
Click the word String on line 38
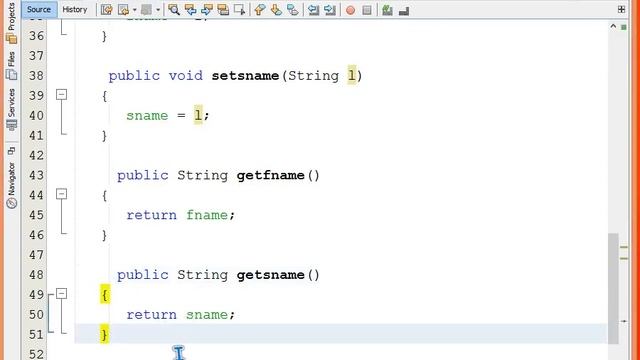pos(313,76)
